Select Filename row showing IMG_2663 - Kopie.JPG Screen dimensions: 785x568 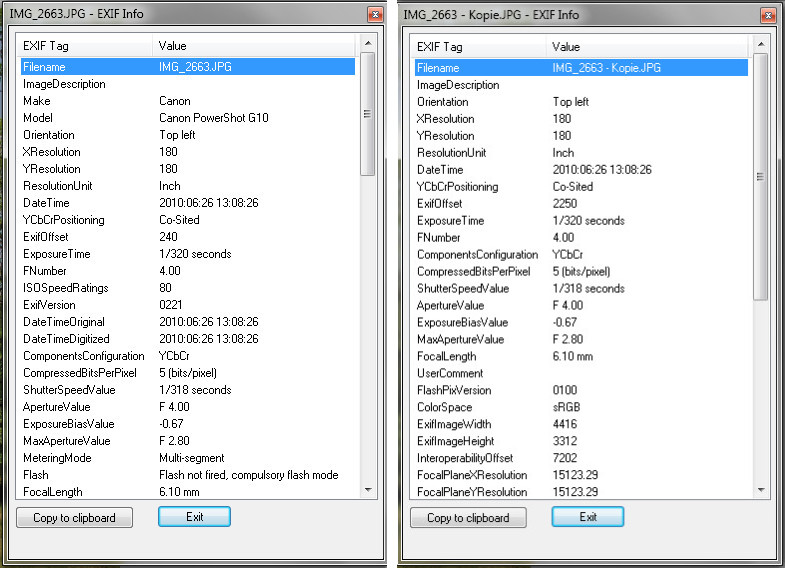(x=581, y=68)
